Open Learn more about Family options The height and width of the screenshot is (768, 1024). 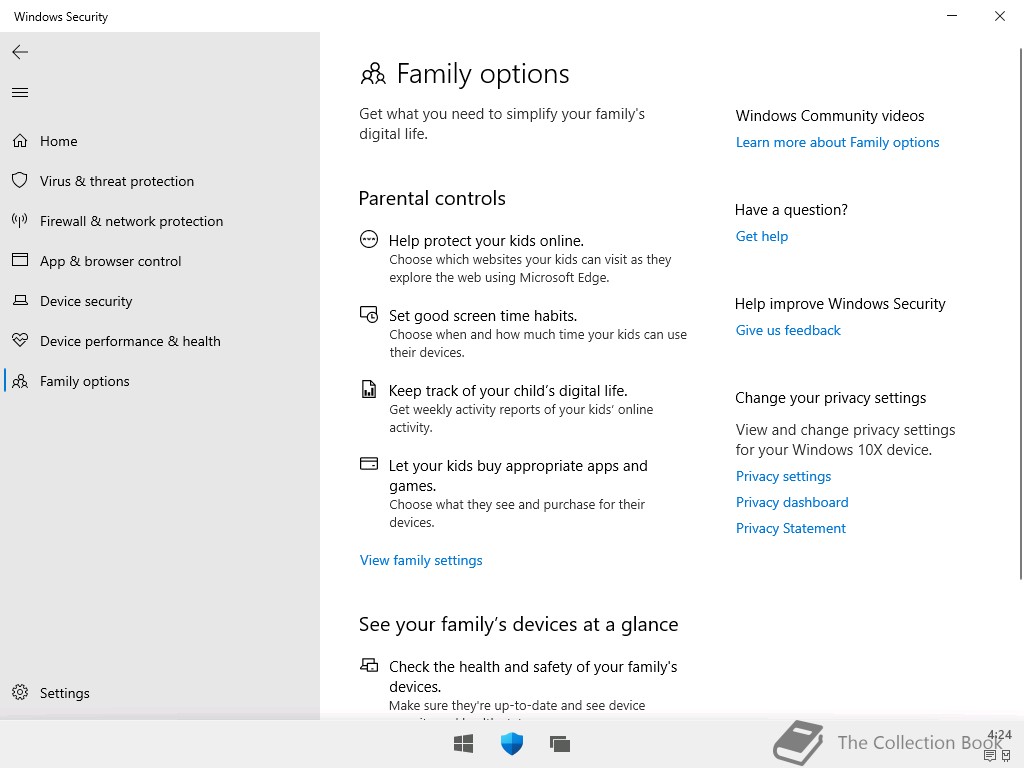(x=837, y=142)
